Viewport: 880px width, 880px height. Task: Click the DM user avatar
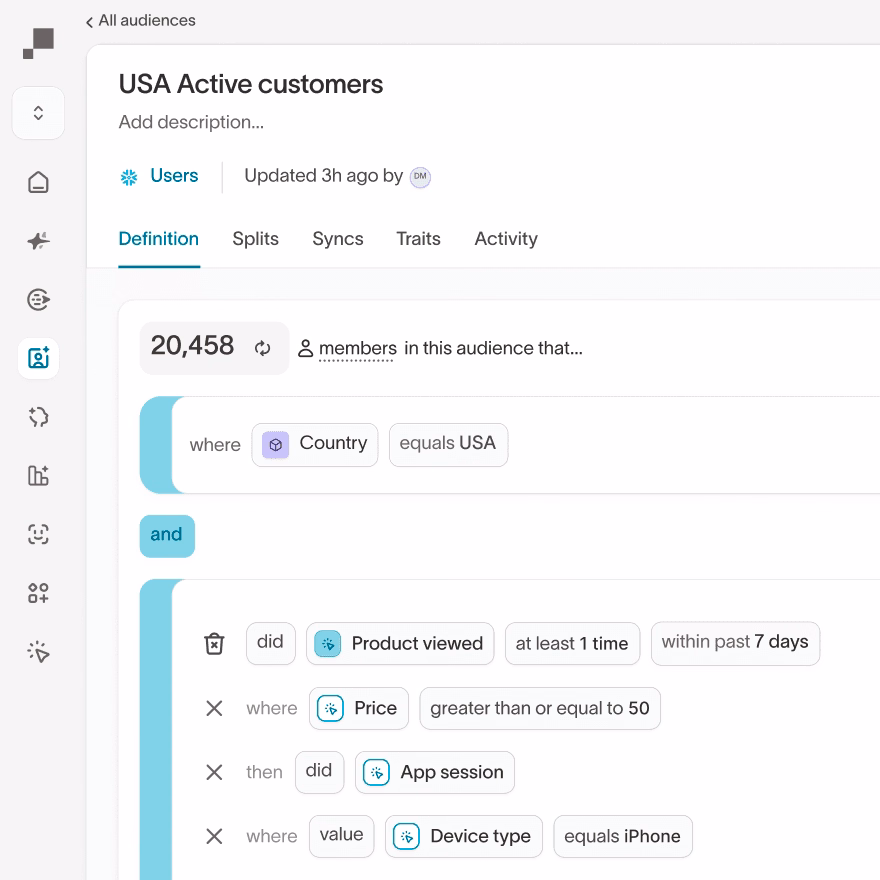pyautogui.click(x=420, y=177)
